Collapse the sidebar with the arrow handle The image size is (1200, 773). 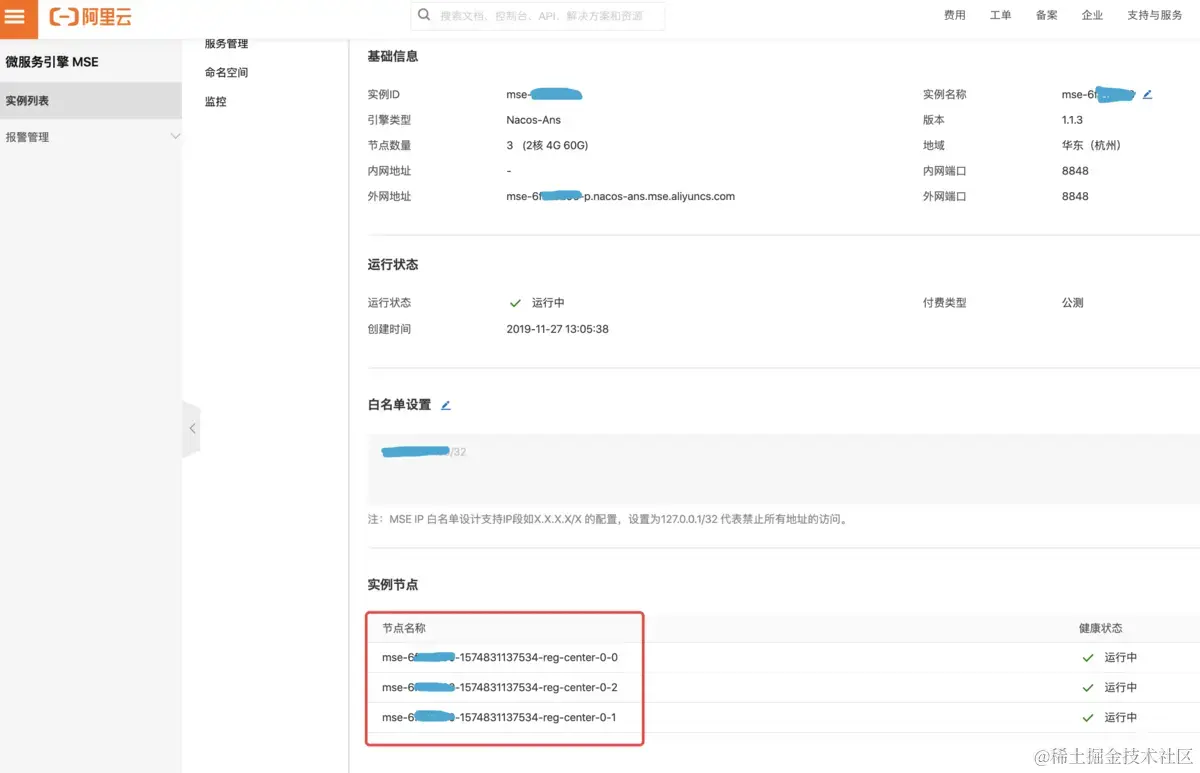pos(191,428)
